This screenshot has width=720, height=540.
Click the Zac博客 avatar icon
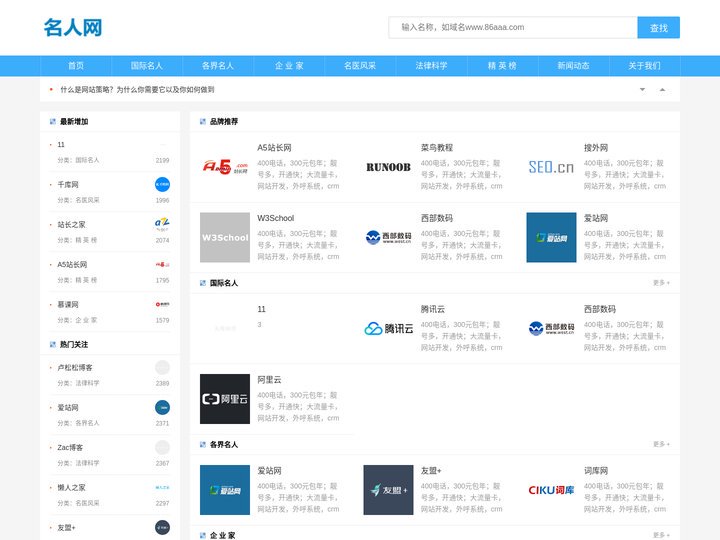click(x=162, y=447)
